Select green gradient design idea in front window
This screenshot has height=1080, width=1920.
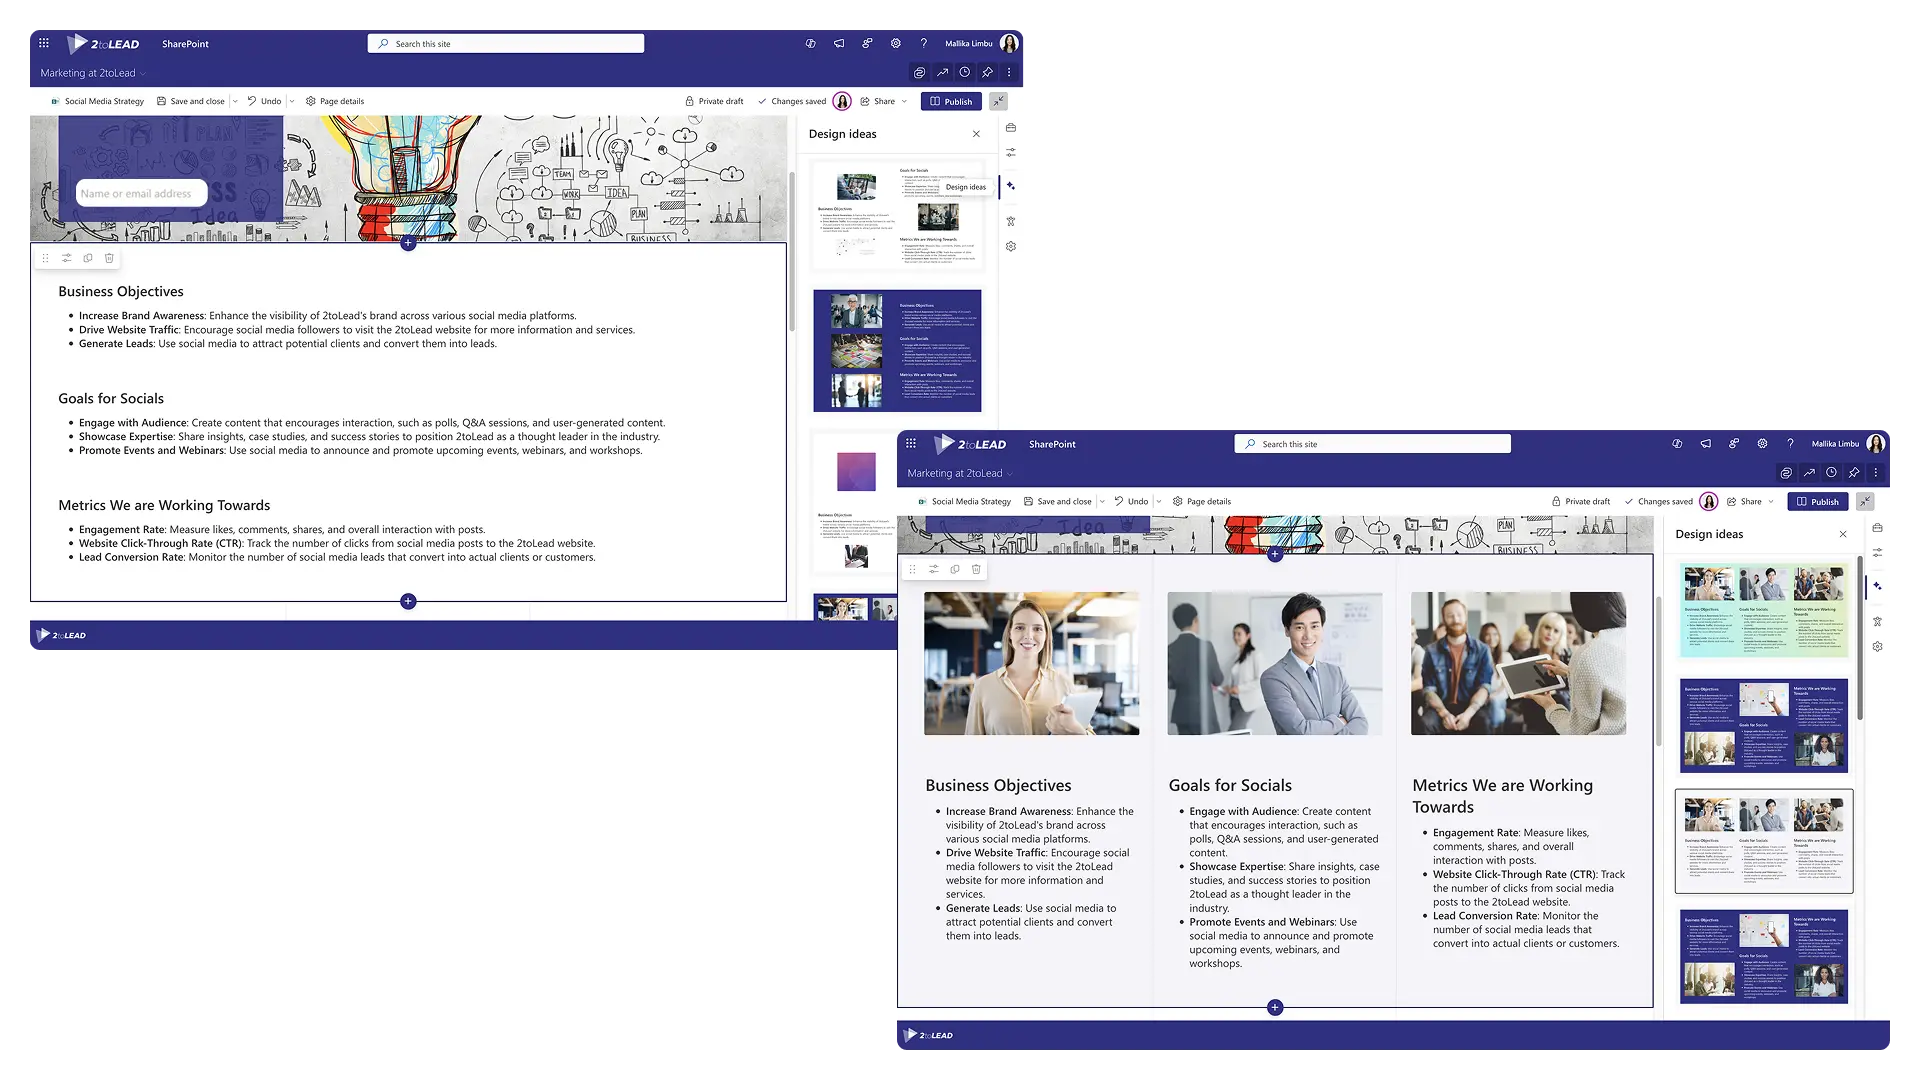coord(1764,610)
